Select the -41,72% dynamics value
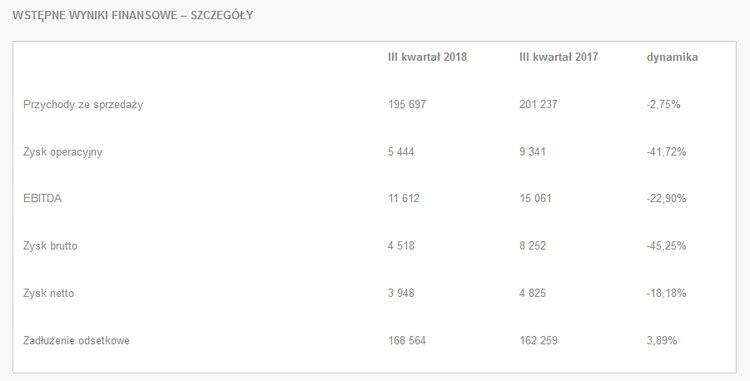750x381 pixels. coord(666,152)
